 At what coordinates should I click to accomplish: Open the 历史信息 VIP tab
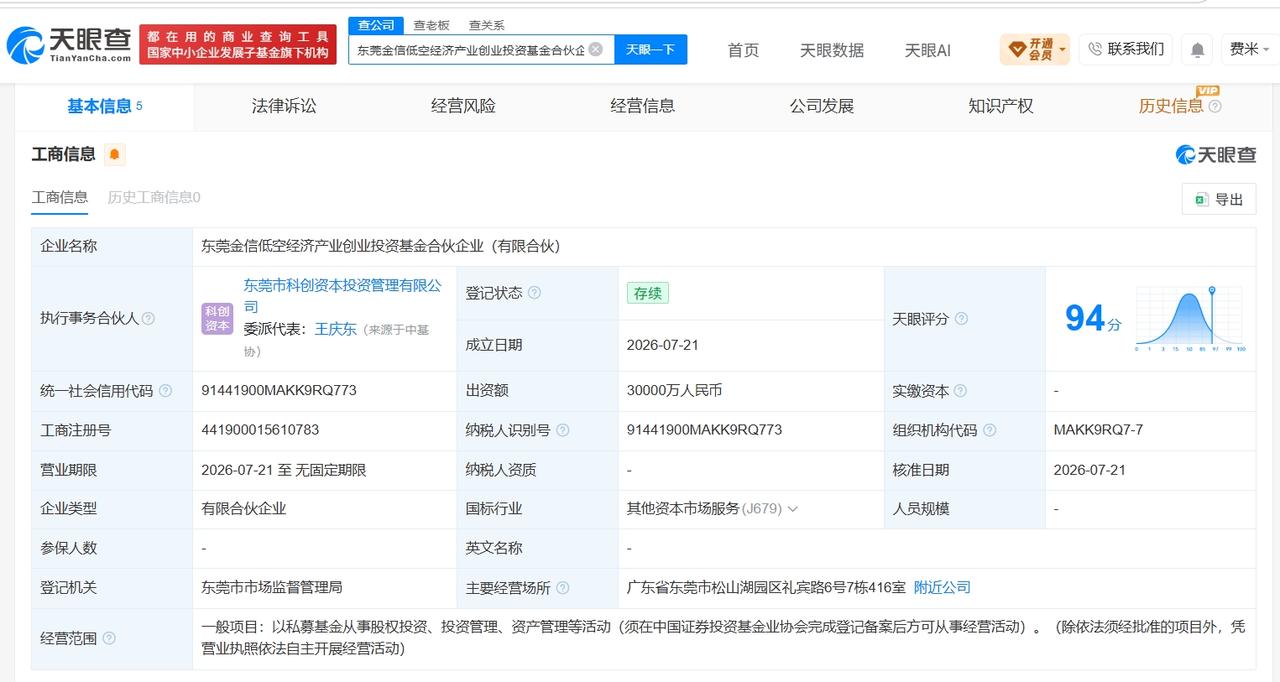1179,106
